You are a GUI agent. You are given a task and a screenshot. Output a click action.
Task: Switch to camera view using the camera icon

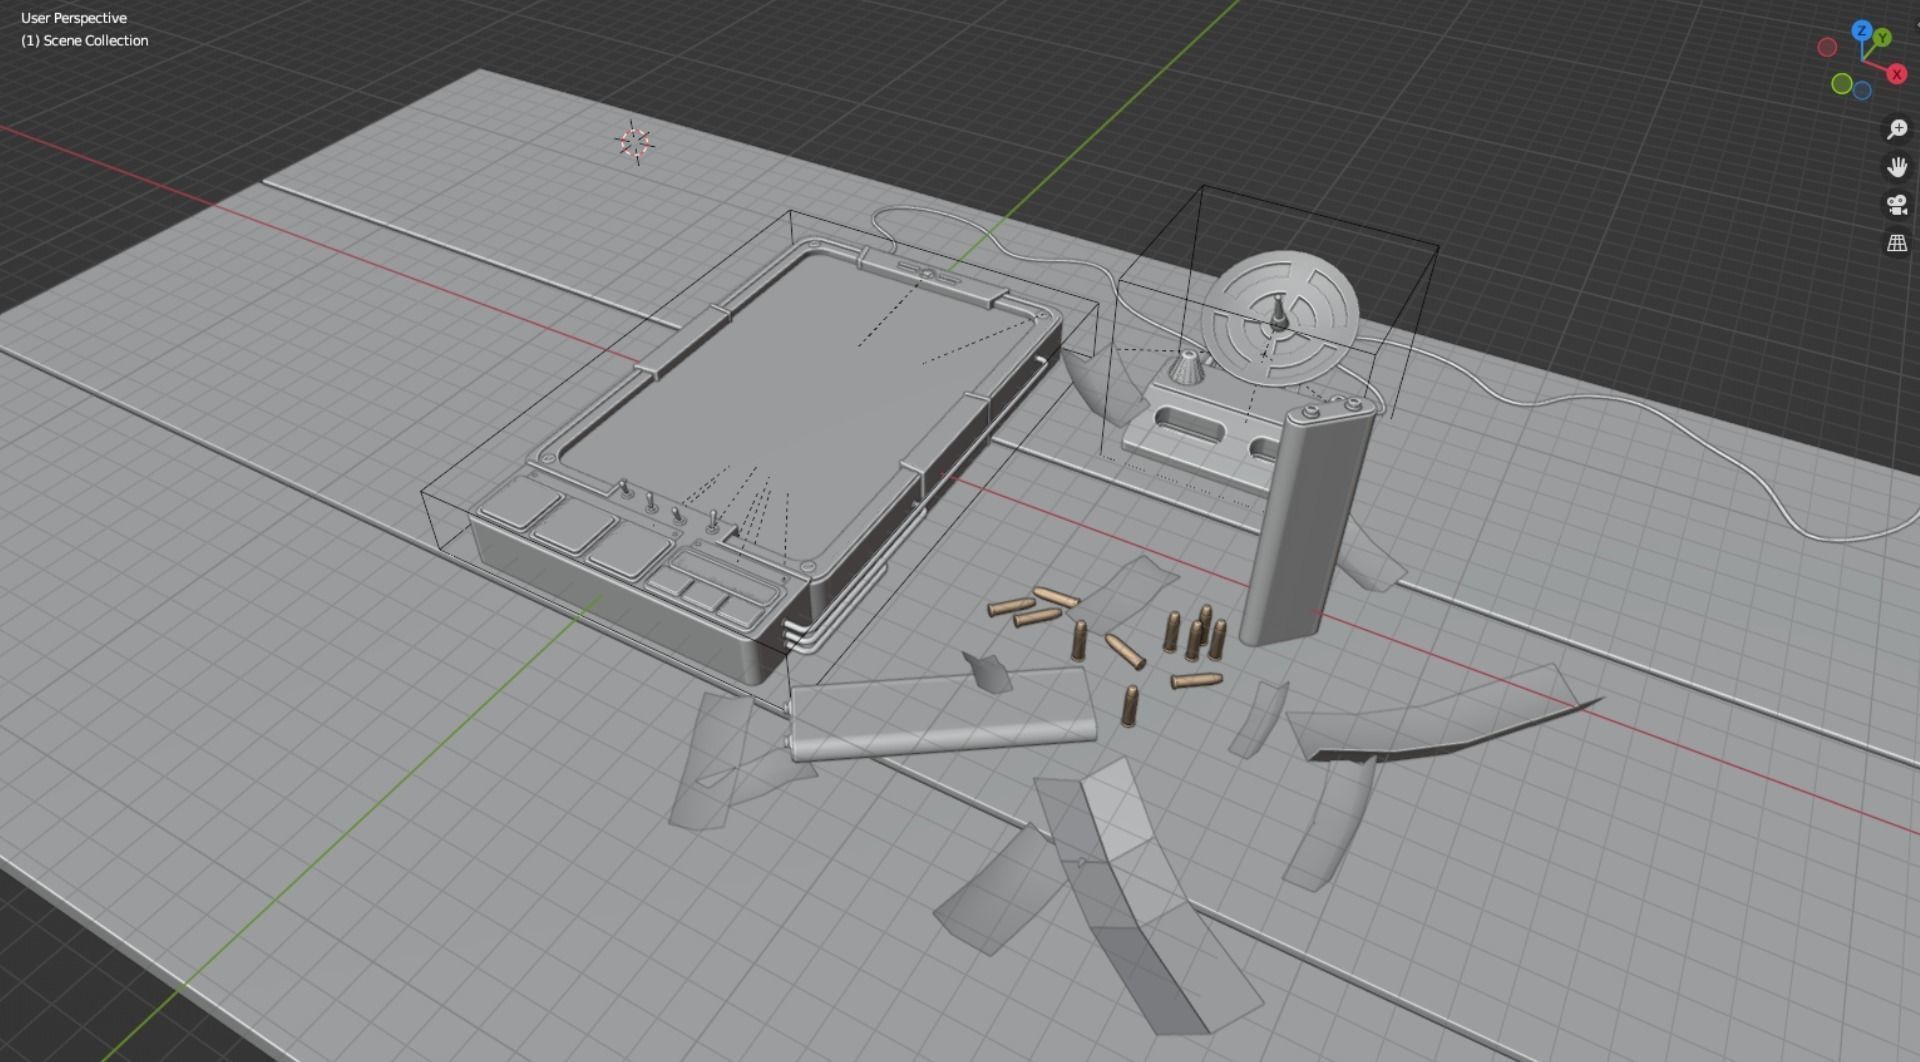pos(1896,203)
